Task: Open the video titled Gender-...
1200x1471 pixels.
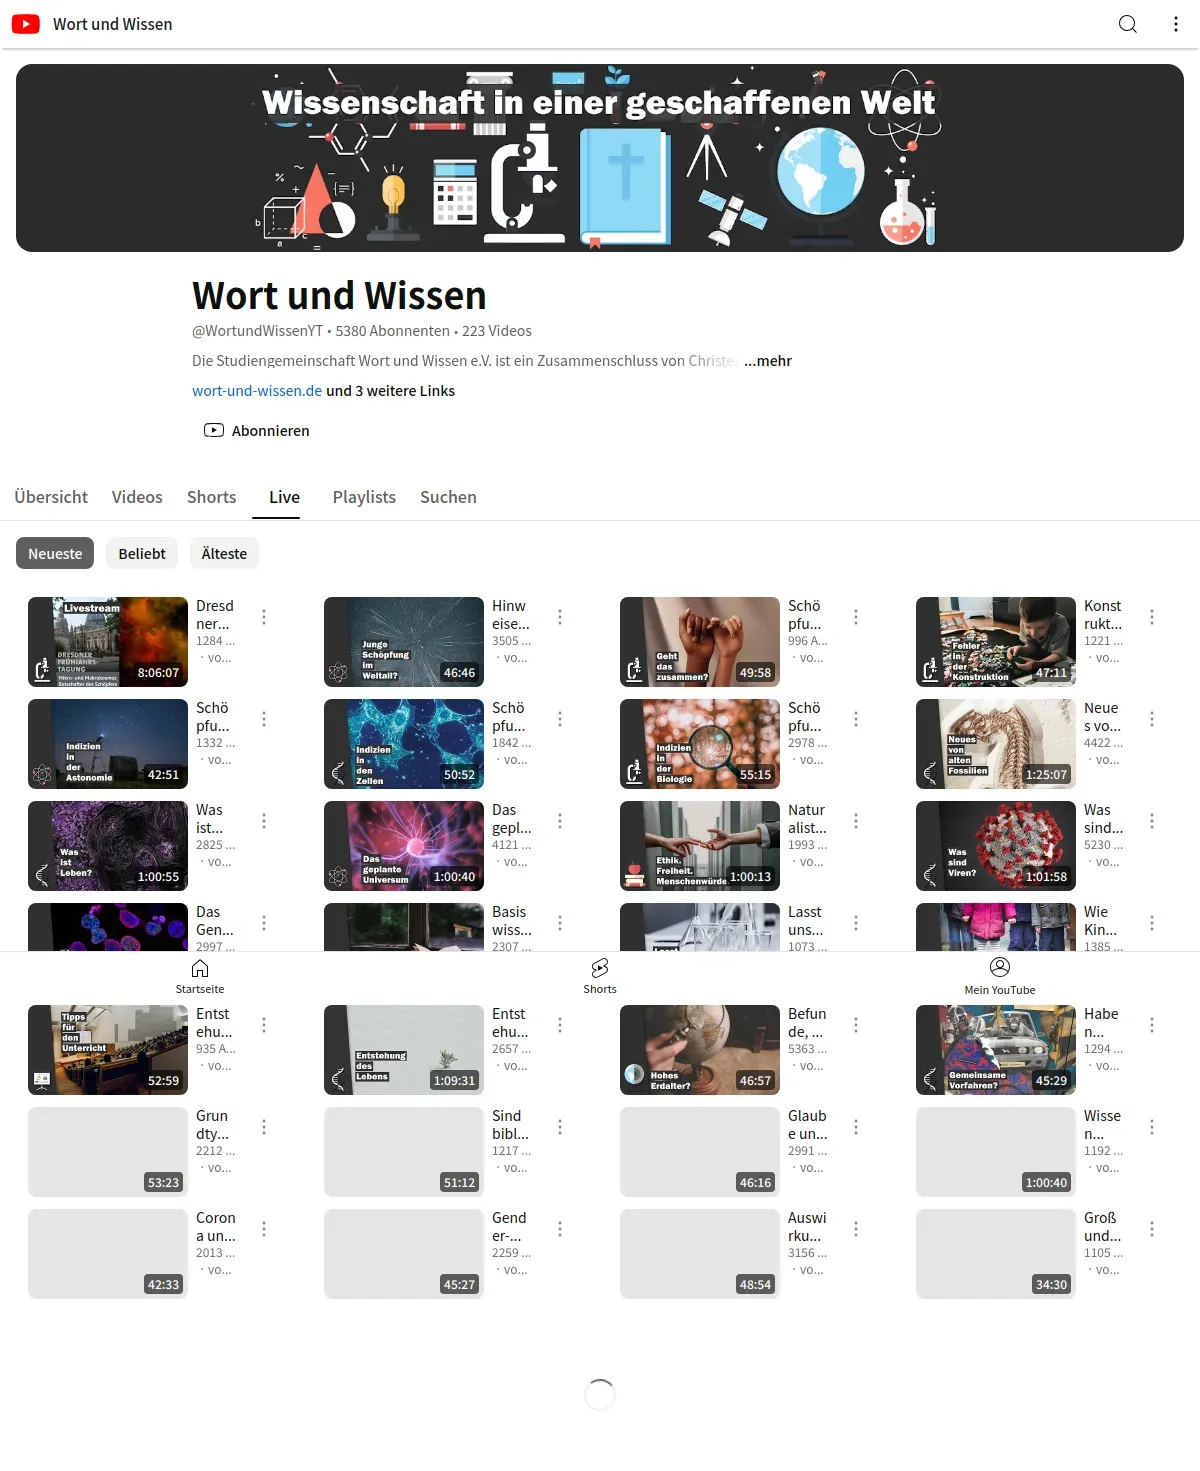Action: (x=509, y=1227)
